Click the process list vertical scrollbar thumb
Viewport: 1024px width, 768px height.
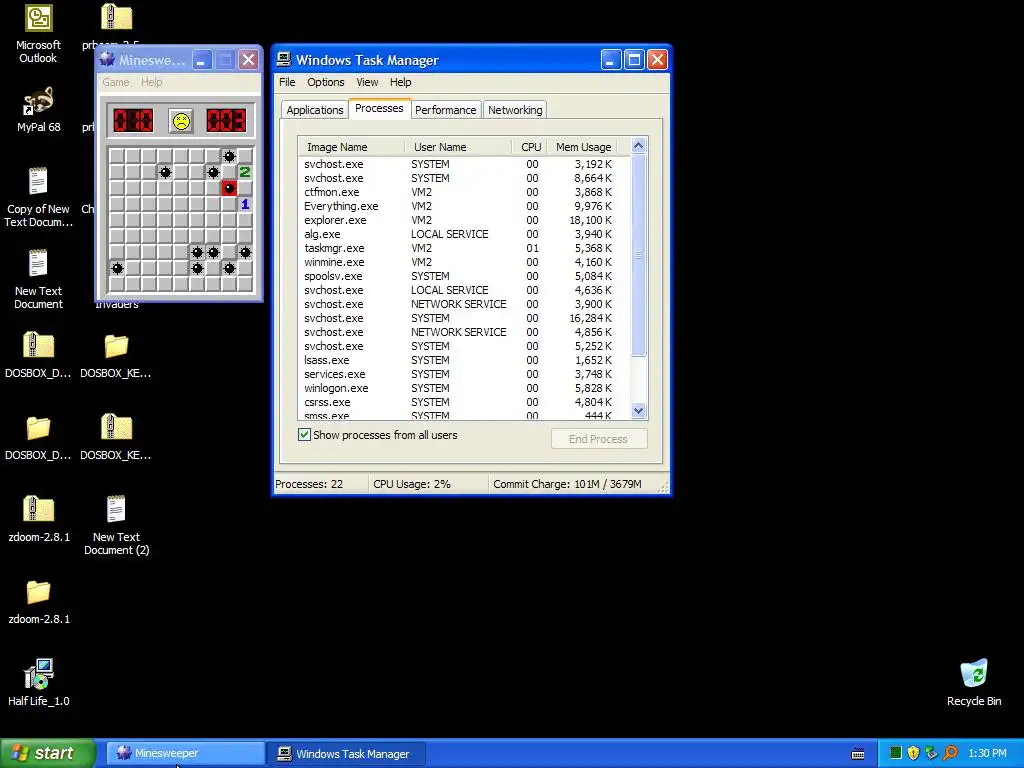point(639,255)
